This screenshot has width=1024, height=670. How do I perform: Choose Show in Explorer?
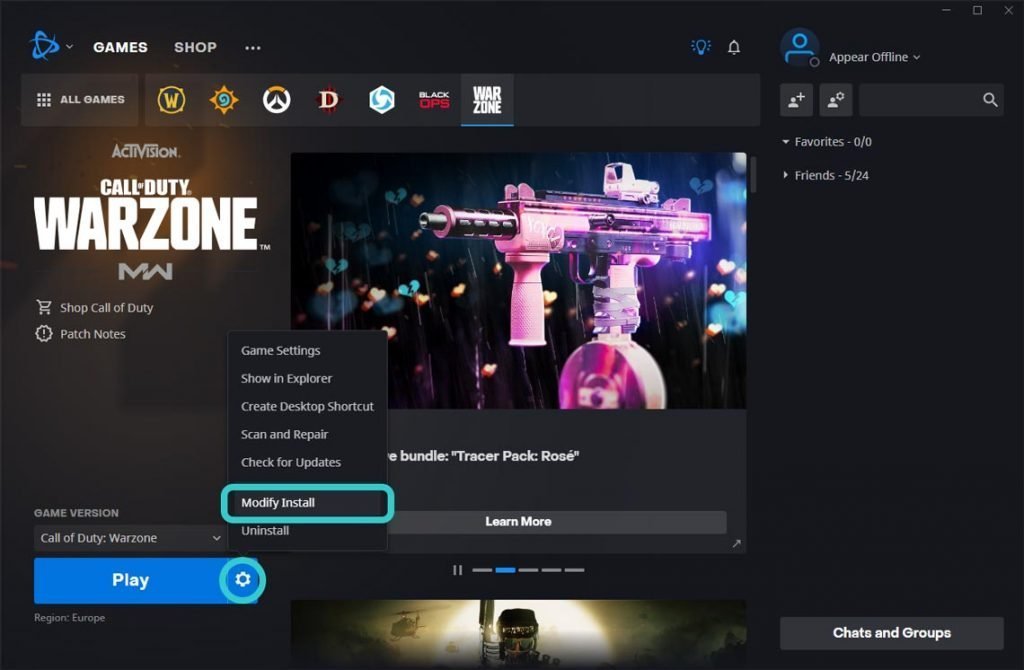pyautogui.click(x=287, y=379)
